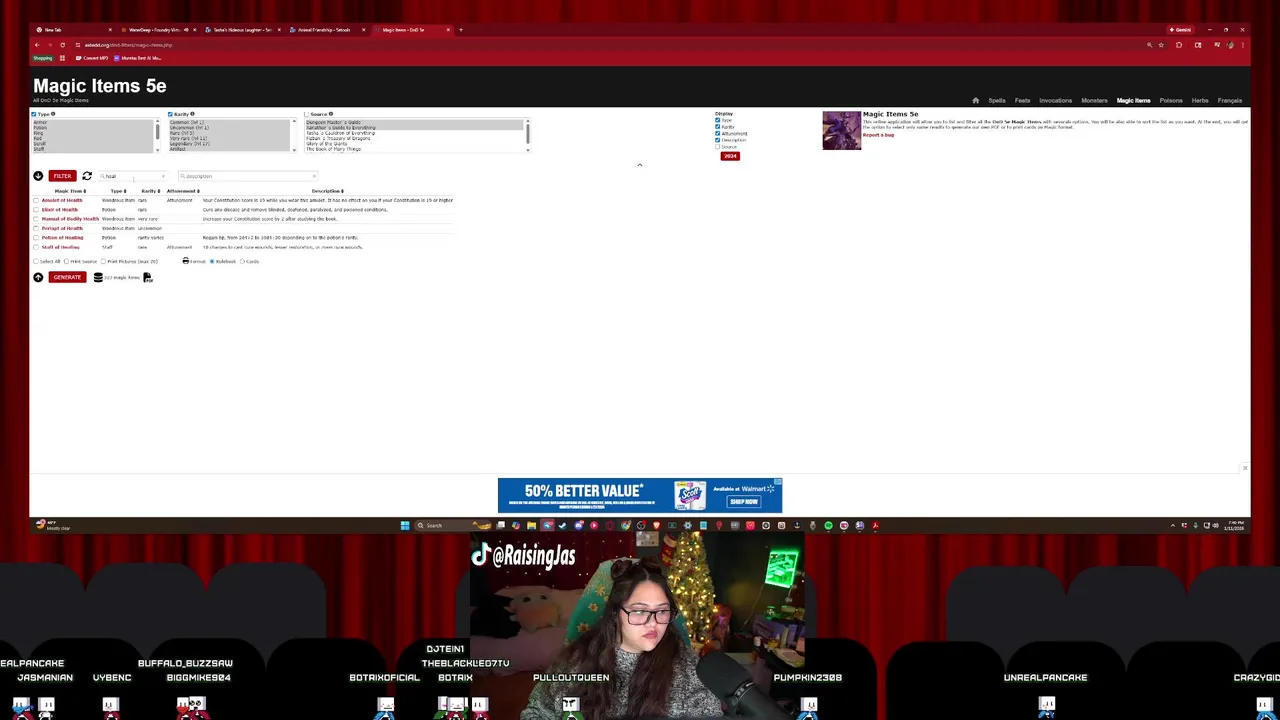Open the Report a bug link
The width and height of the screenshot is (1280, 720).
coord(878,135)
